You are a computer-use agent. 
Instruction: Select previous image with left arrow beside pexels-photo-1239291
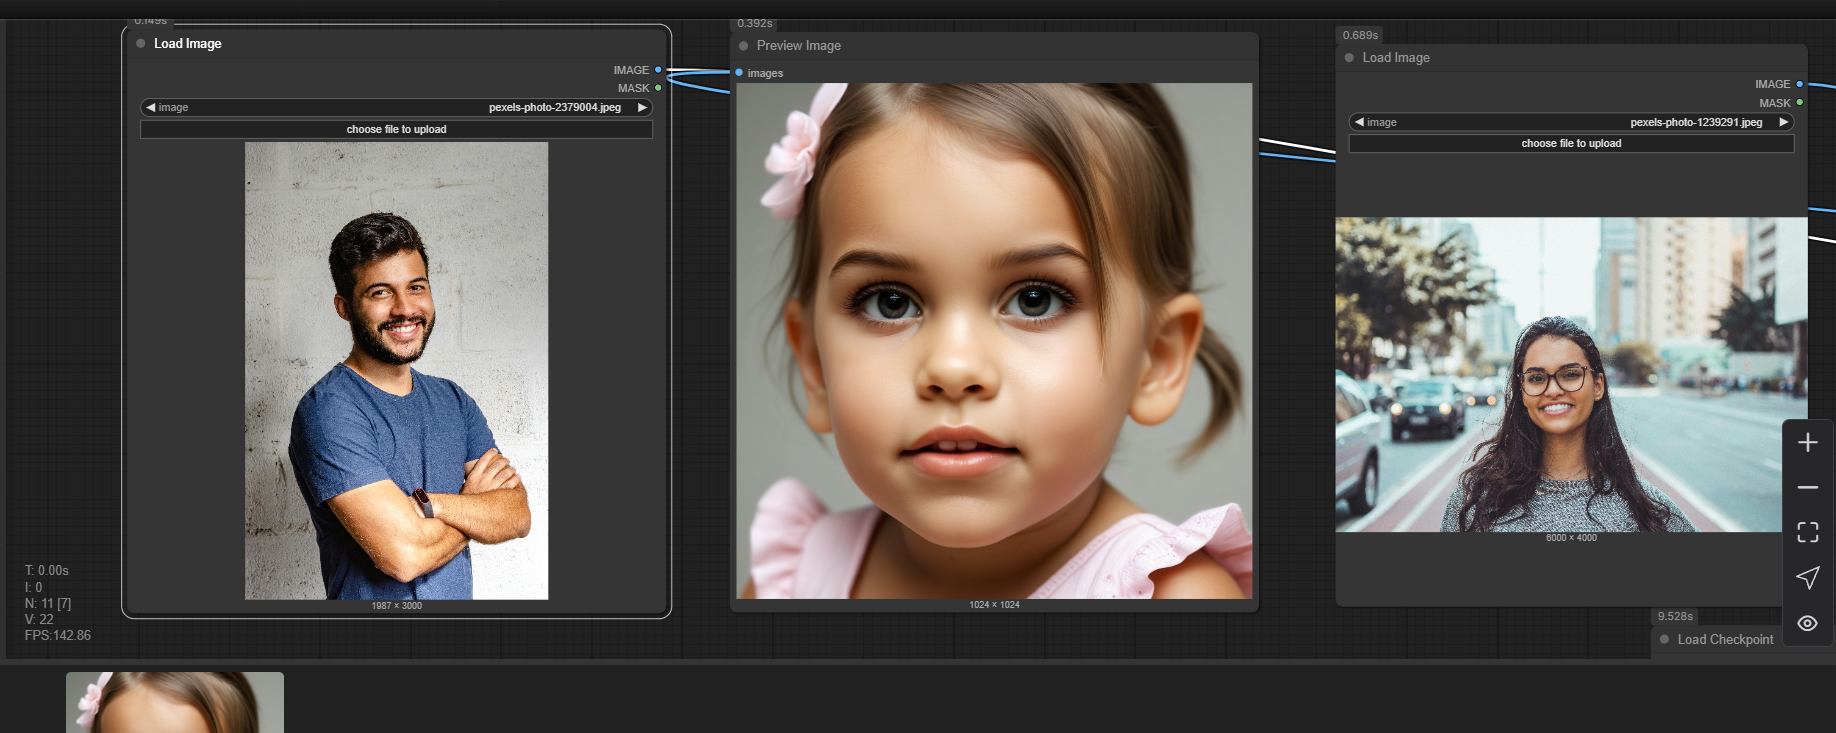pos(1359,122)
